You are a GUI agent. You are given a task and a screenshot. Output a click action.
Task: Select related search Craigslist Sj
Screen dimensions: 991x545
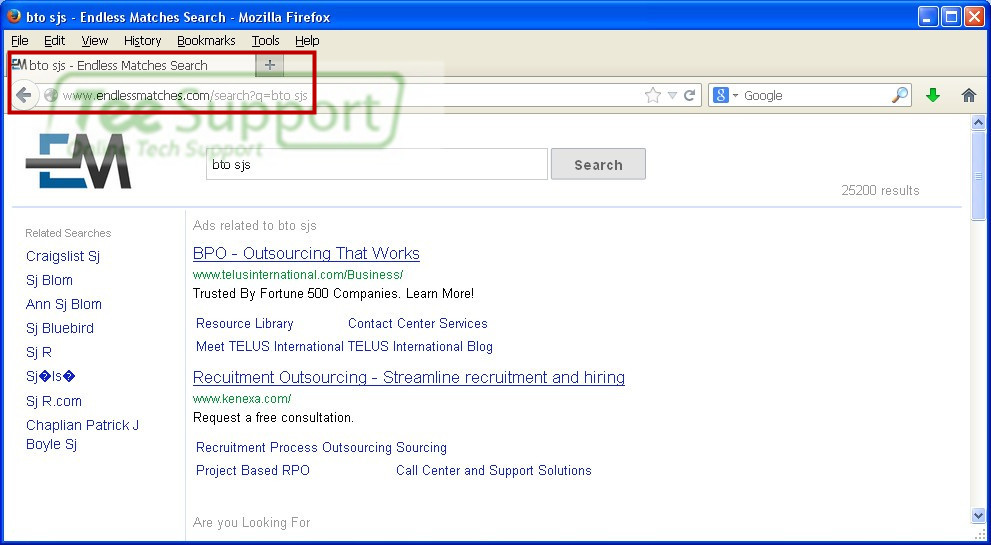(x=63, y=256)
